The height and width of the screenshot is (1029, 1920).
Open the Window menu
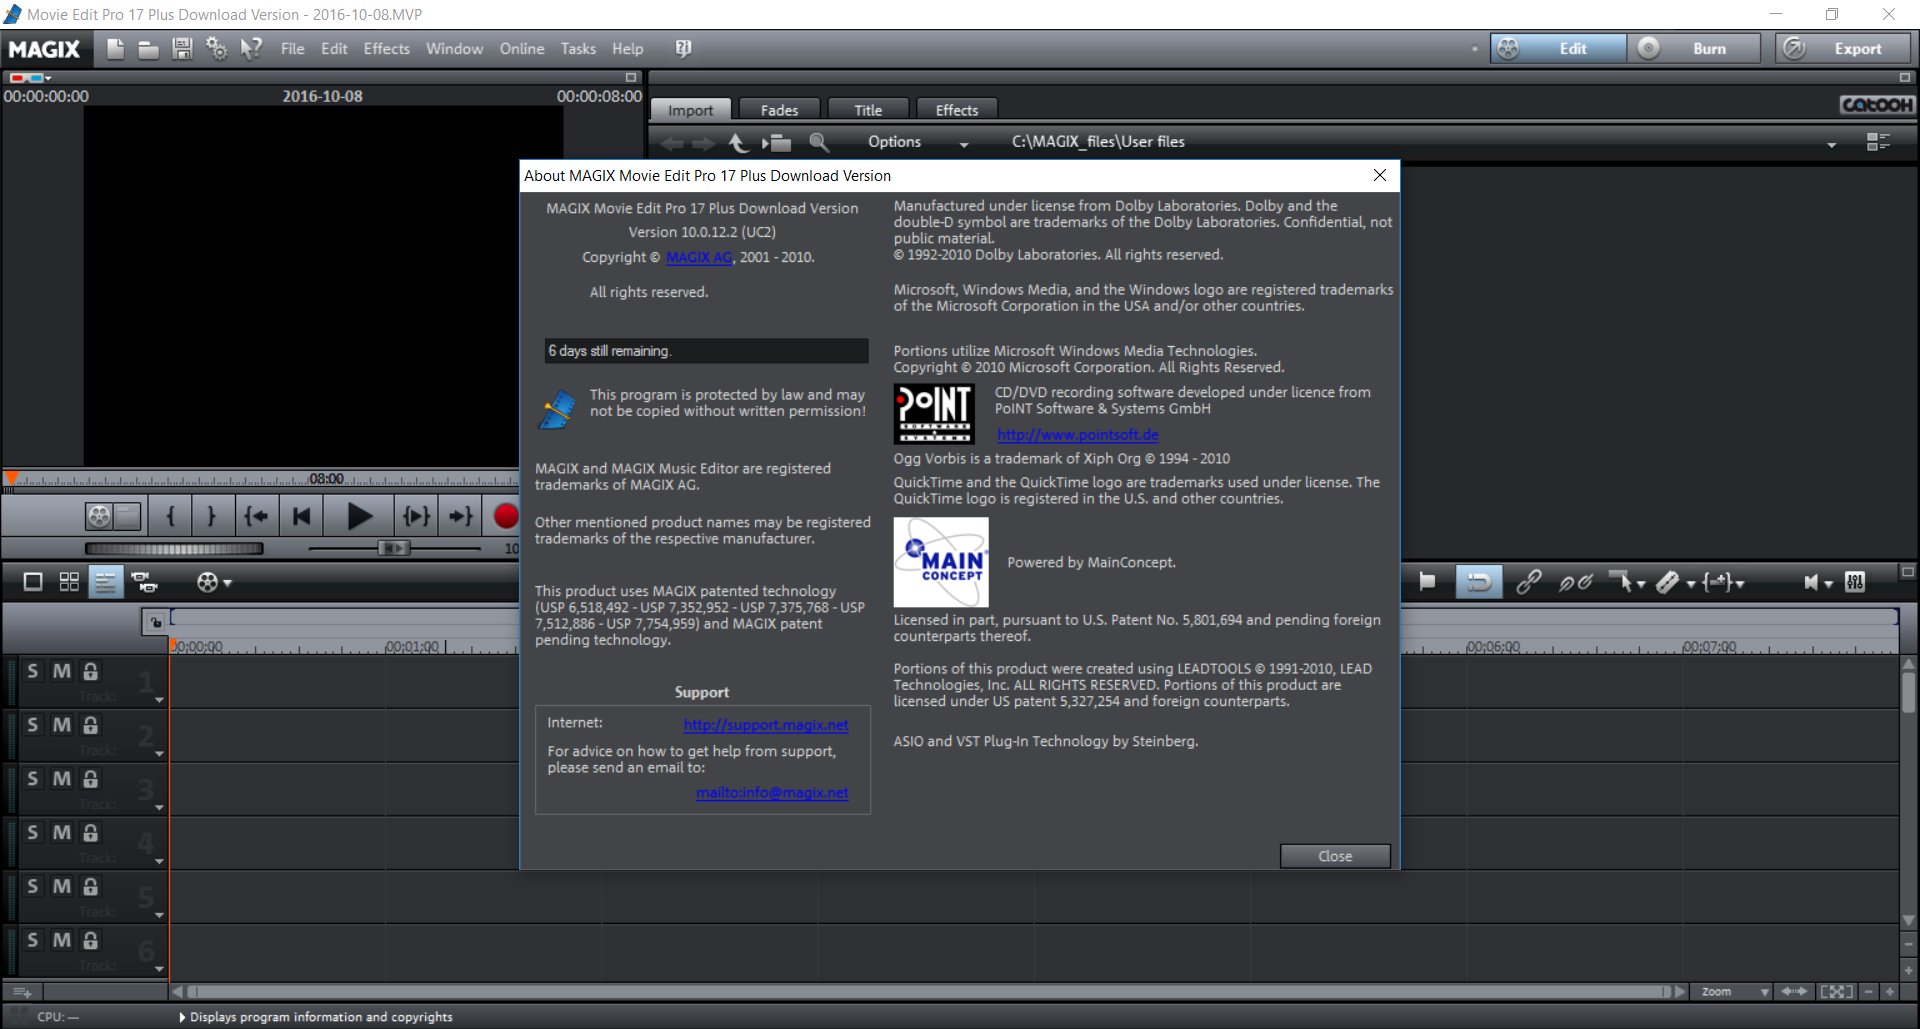[x=455, y=49]
